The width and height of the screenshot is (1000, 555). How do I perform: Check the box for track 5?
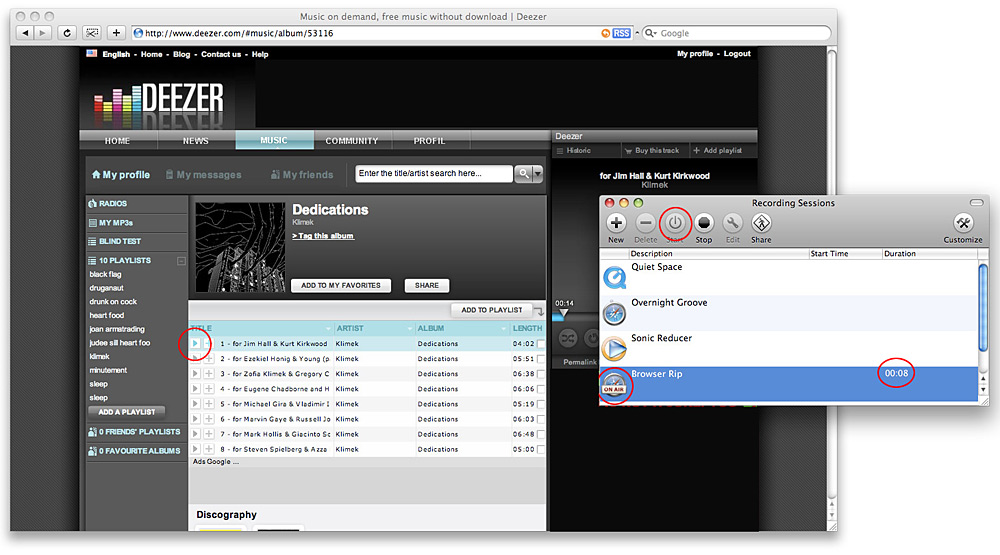click(x=541, y=404)
